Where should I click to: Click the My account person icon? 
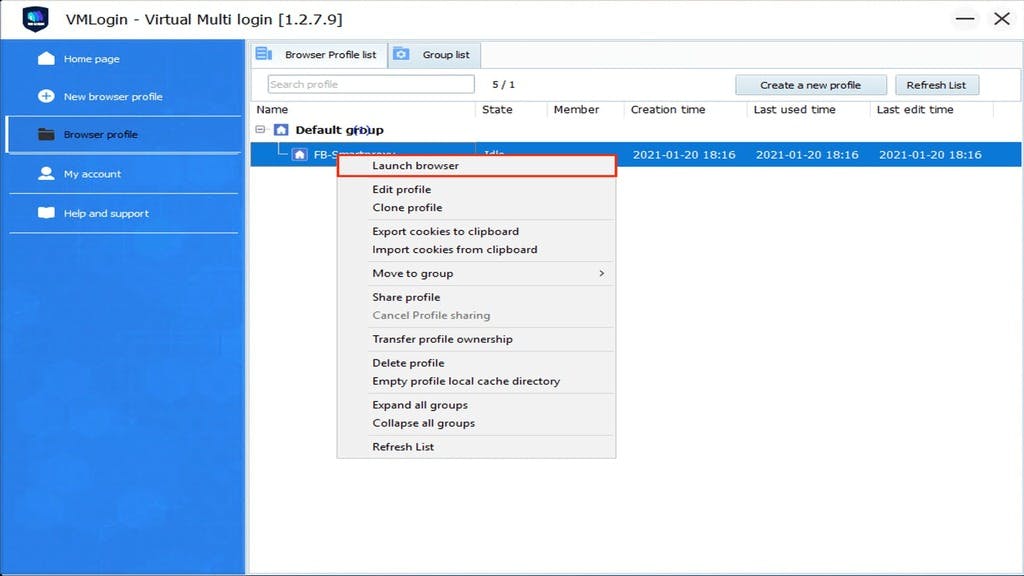click(x=46, y=174)
